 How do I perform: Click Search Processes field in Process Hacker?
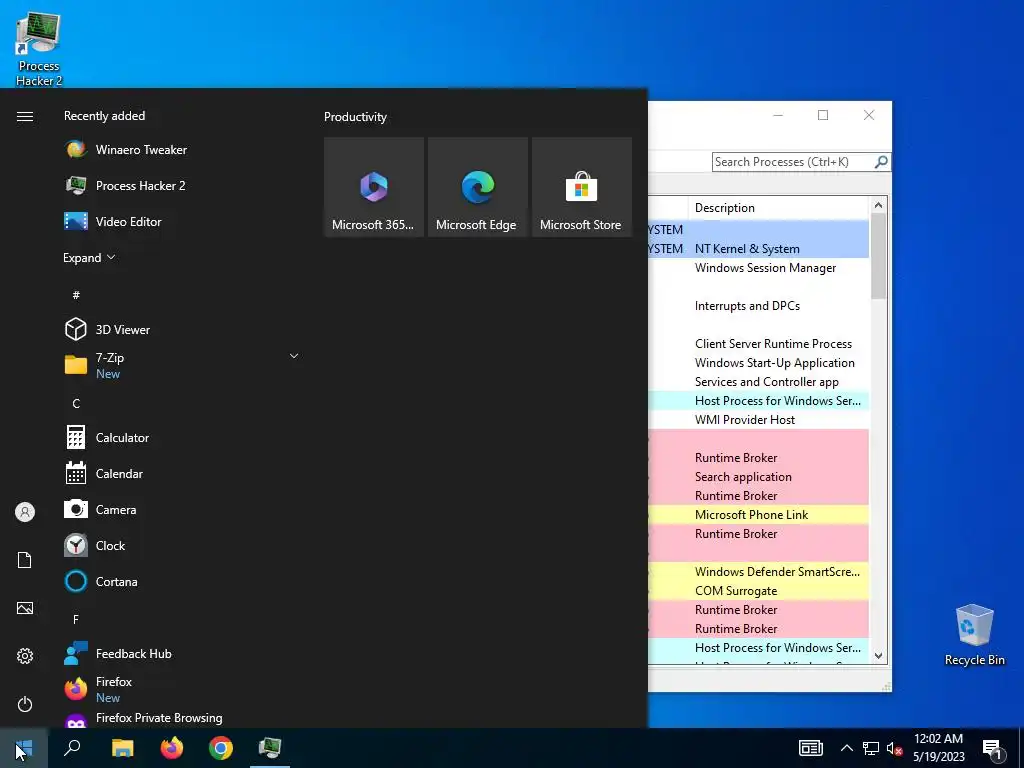coord(793,162)
